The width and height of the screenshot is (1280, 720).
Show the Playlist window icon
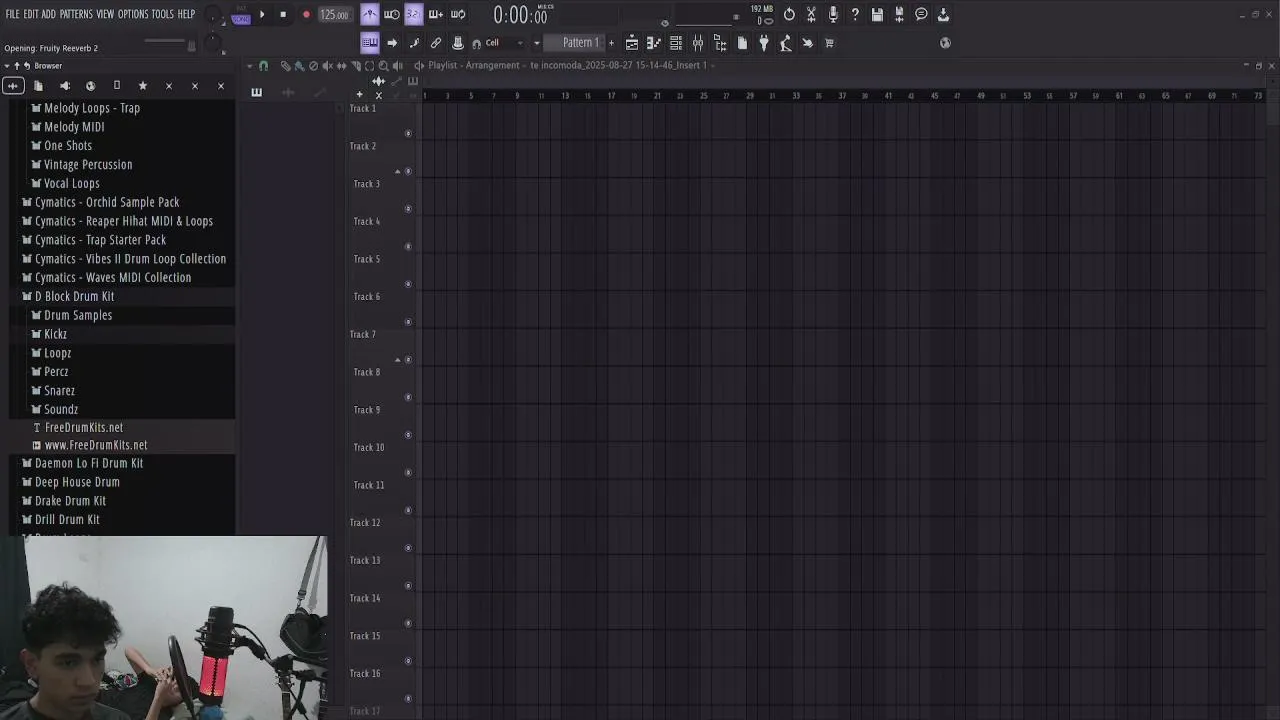click(x=632, y=43)
